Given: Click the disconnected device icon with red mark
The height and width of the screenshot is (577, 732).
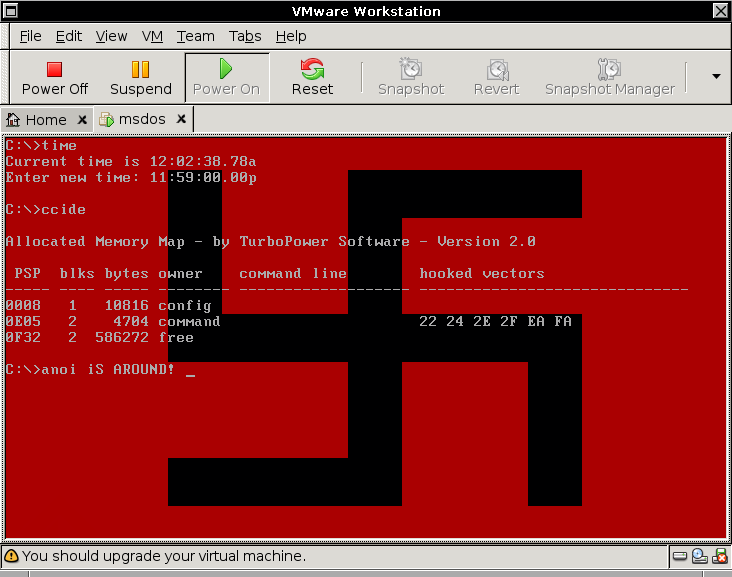Looking at the screenshot, I should point(719,556).
